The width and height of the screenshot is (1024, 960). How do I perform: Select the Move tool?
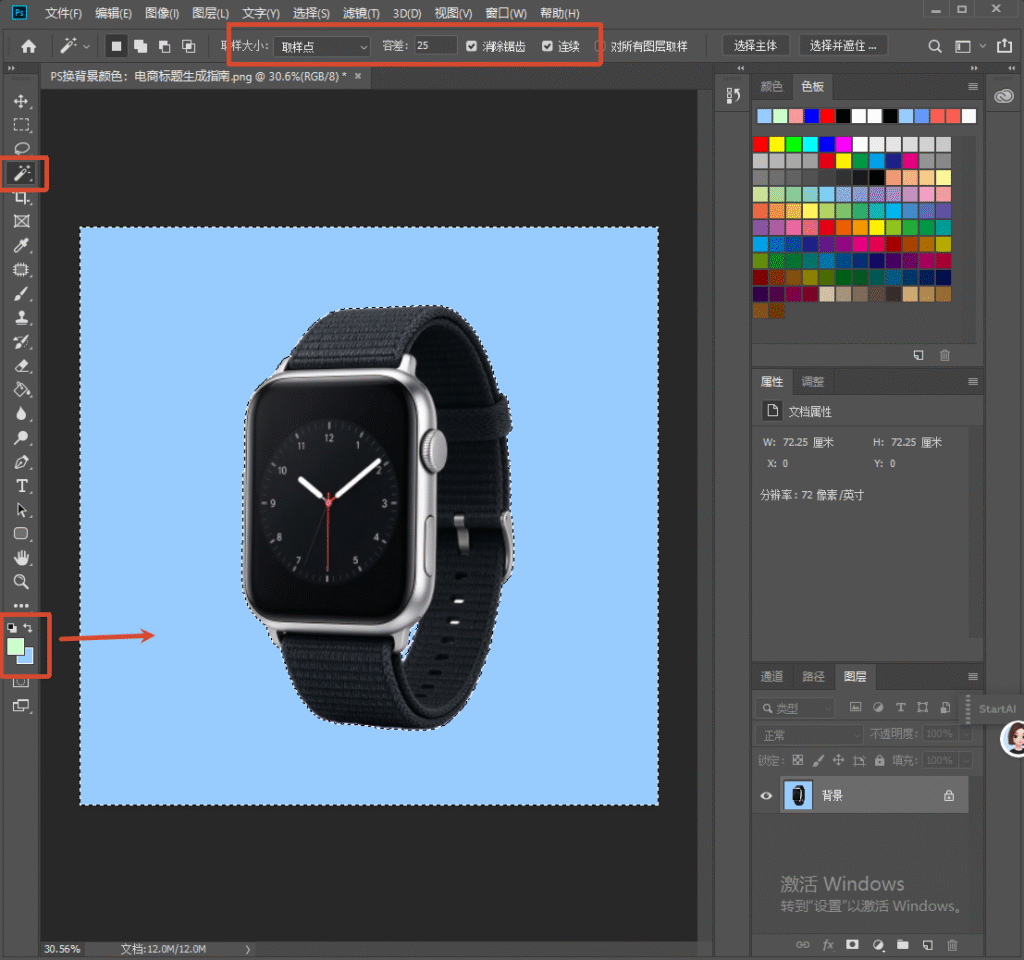(x=21, y=101)
